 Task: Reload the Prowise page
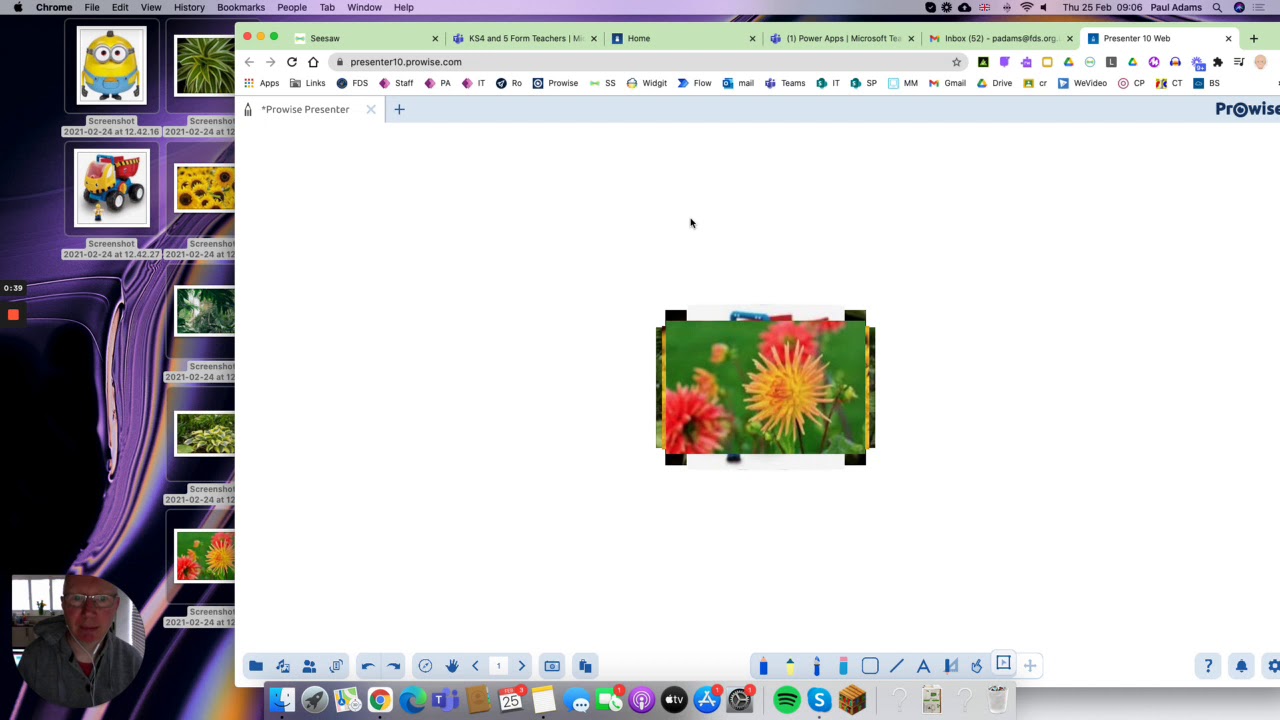coord(292,62)
